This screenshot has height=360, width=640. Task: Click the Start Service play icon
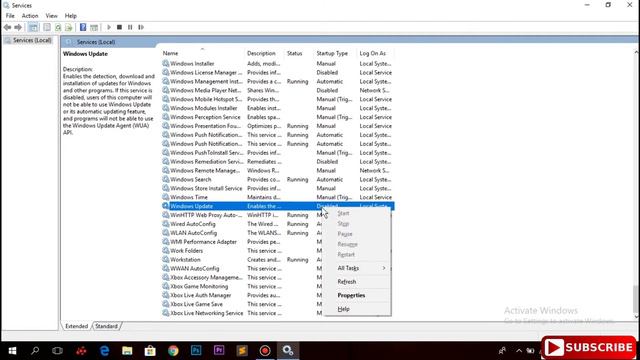click(x=109, y=27)
